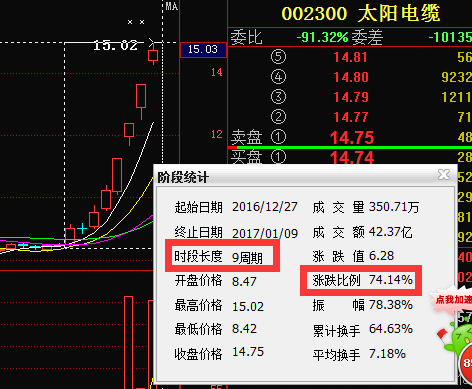Viewport: 472px width, 389px height.
Task: Close the 阶段统计 dialog
Action: point(444,174)
